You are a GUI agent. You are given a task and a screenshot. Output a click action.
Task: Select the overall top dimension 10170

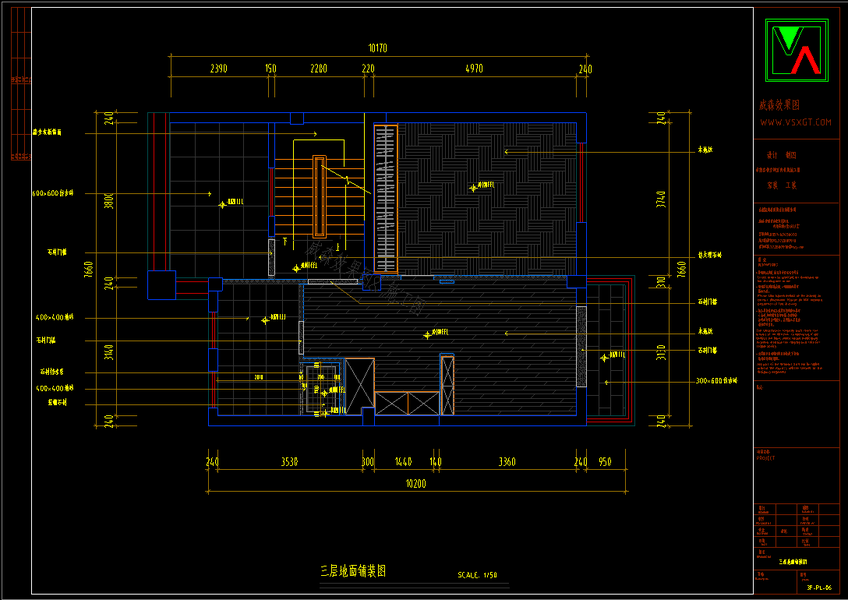click(x=377, y=48)
